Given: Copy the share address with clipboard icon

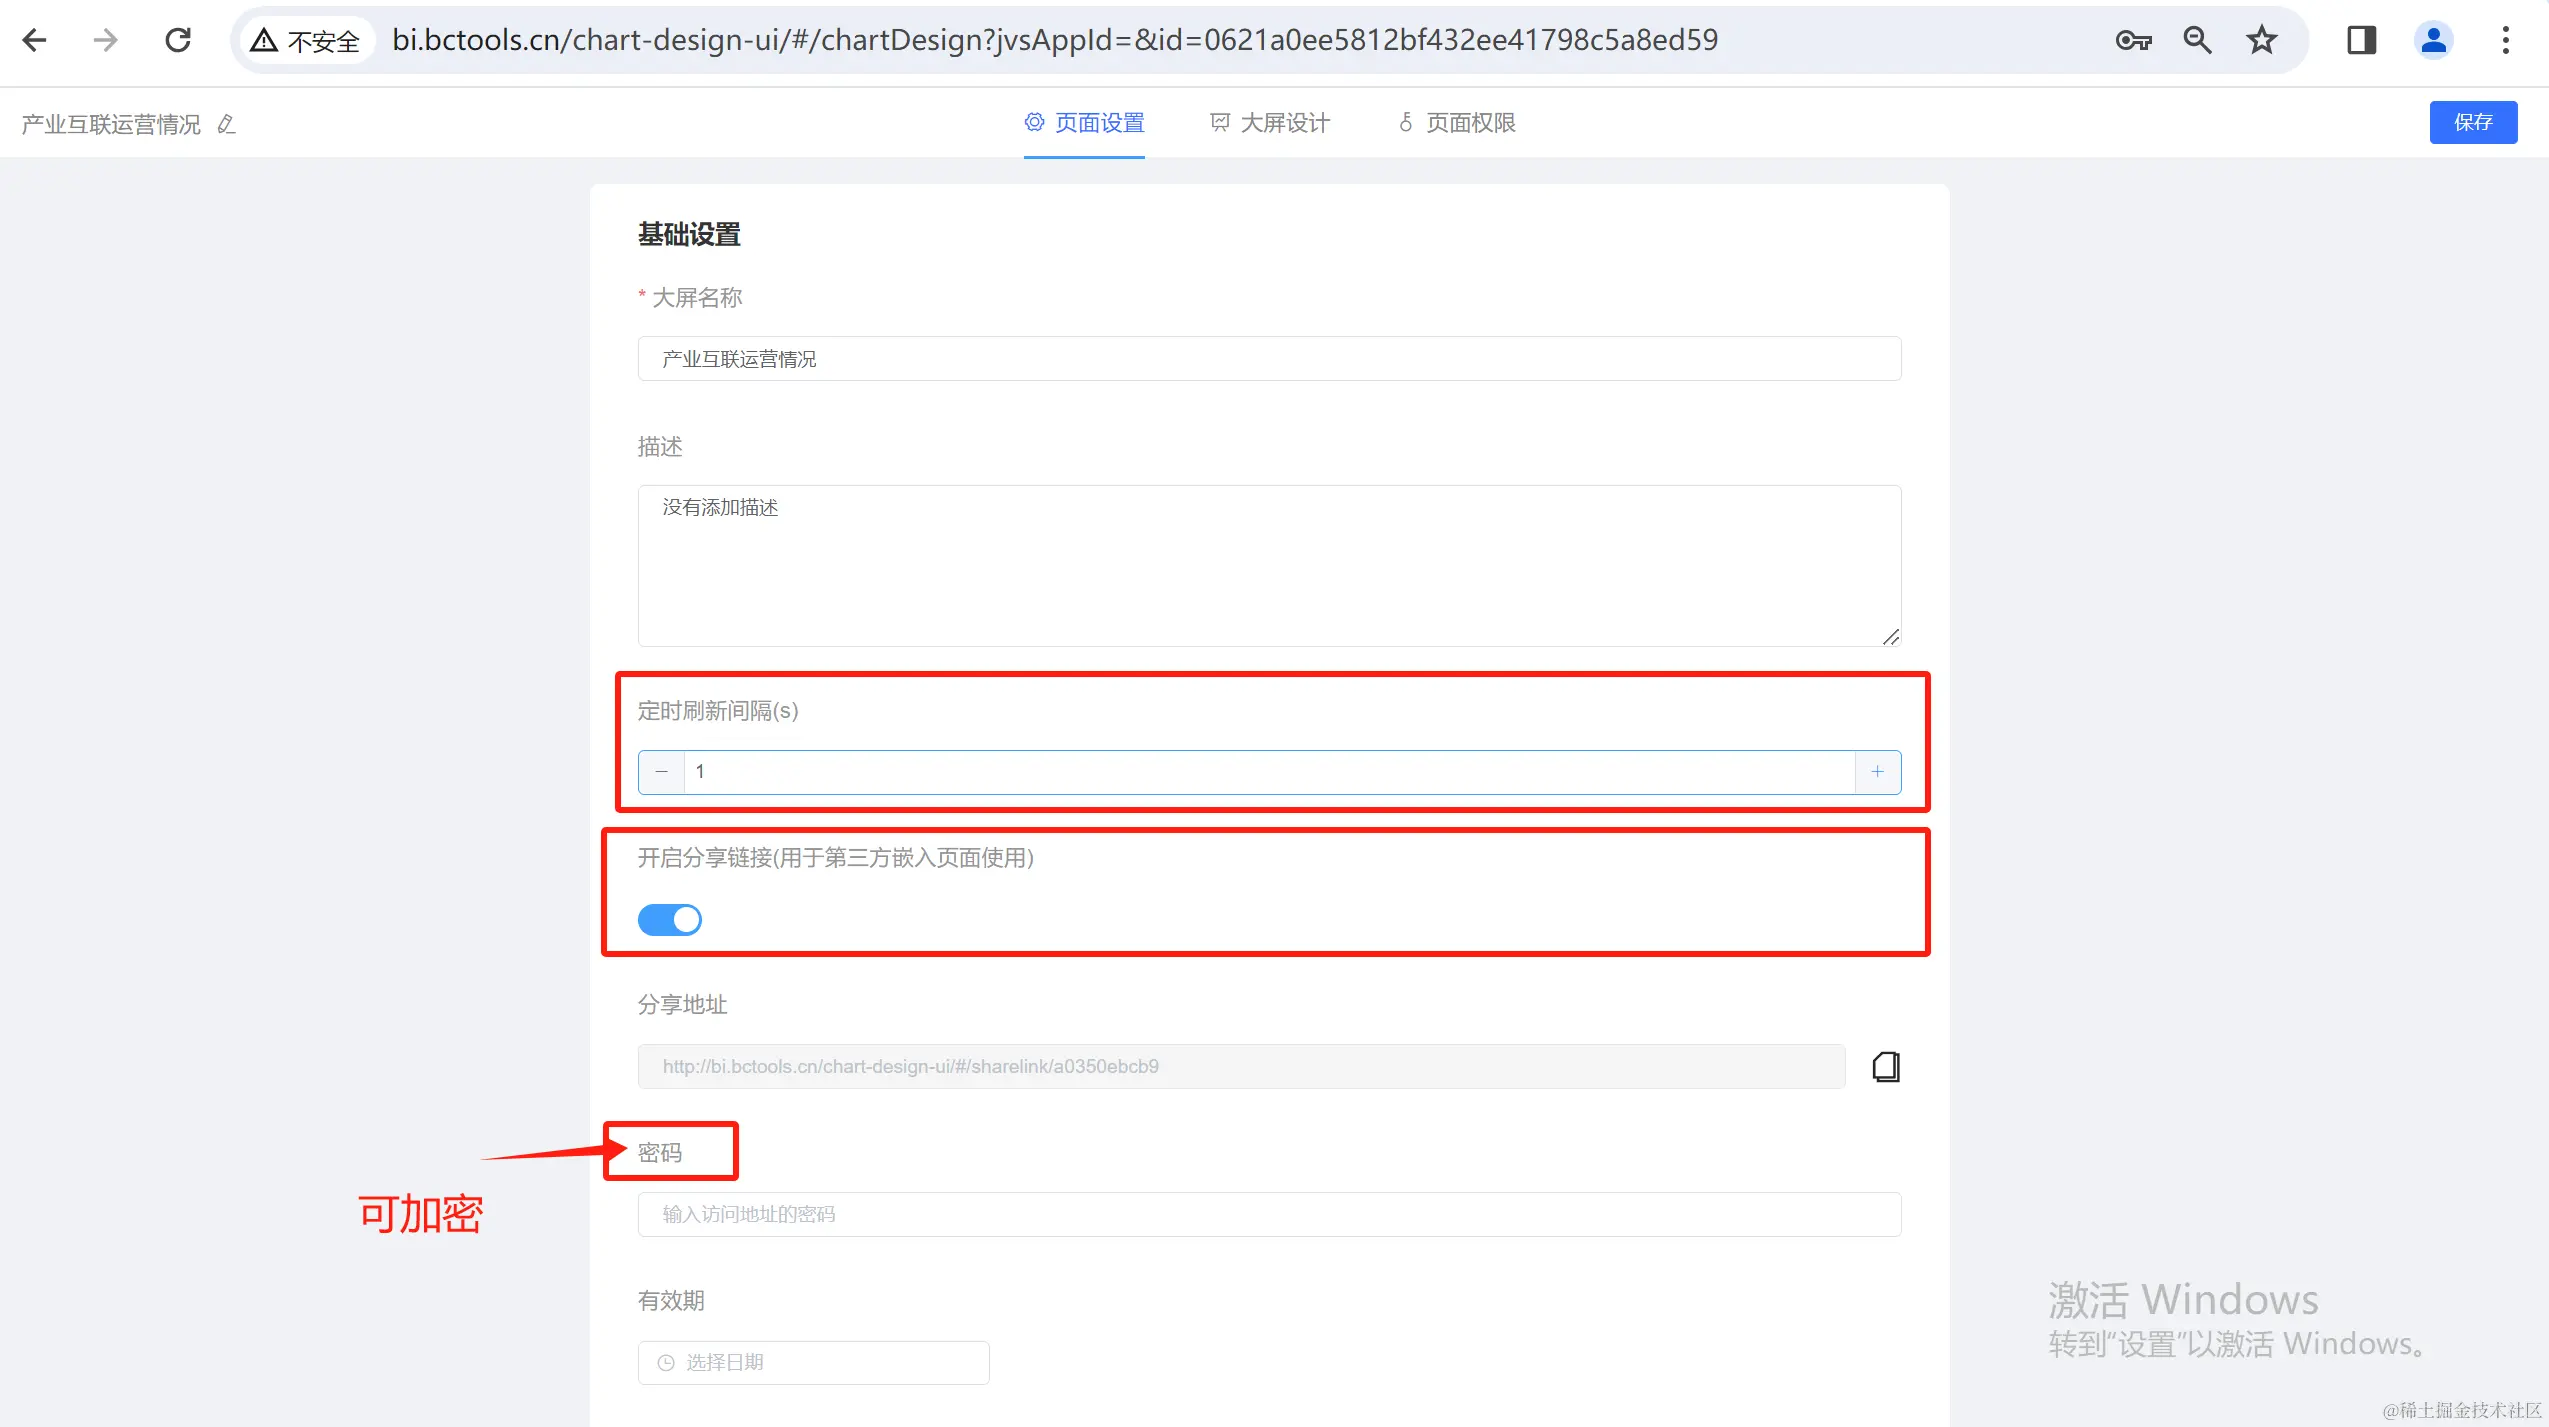Looking at the screenshot, I should 1885,1067.
